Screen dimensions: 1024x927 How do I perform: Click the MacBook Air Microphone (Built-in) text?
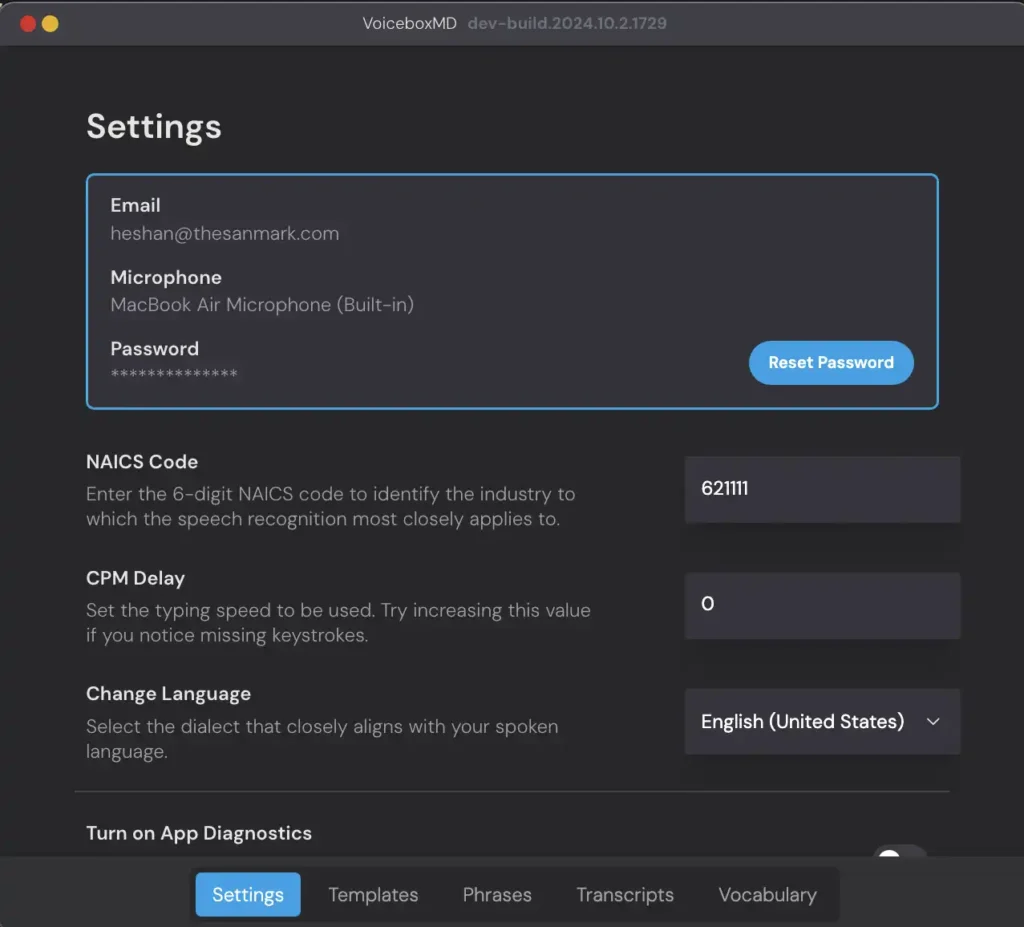coord(262,305)
